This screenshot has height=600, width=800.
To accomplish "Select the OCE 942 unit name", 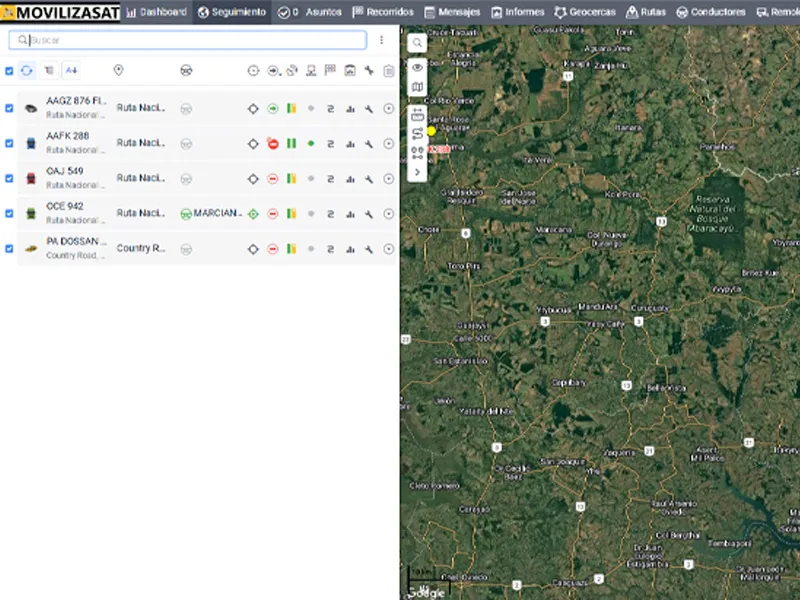I will [65, 206].
